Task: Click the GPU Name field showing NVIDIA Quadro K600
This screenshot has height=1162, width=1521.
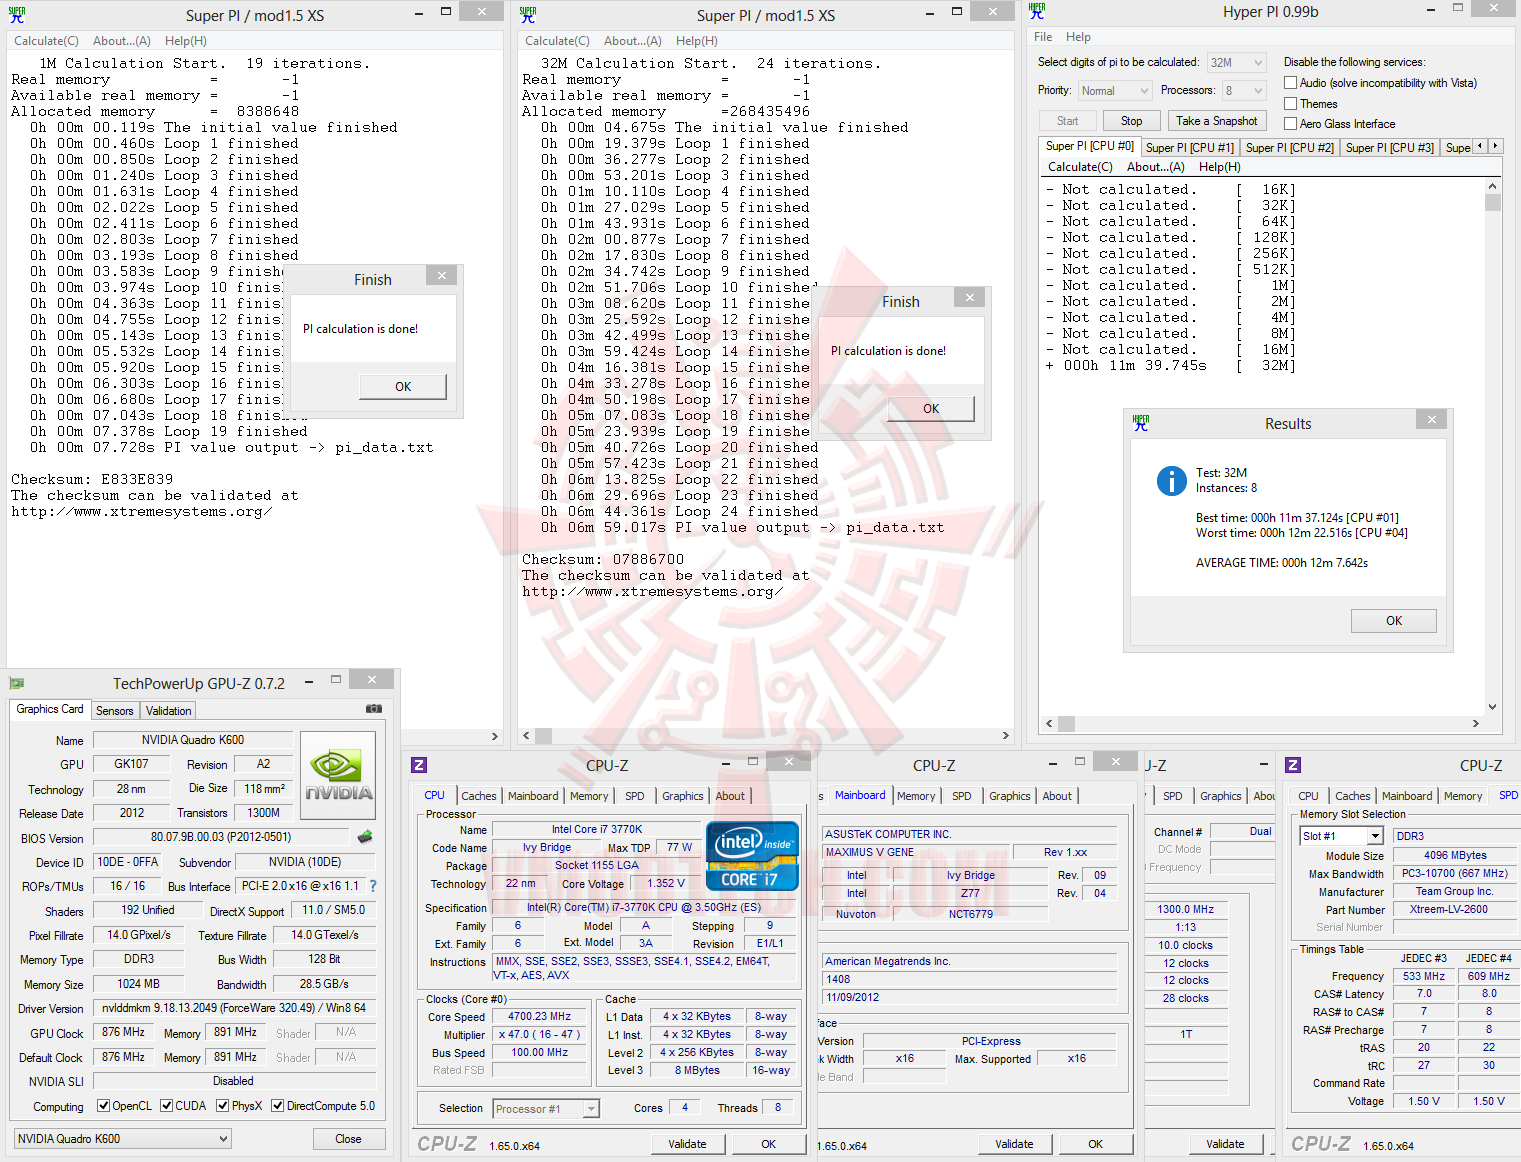Action: coord(193,740)
